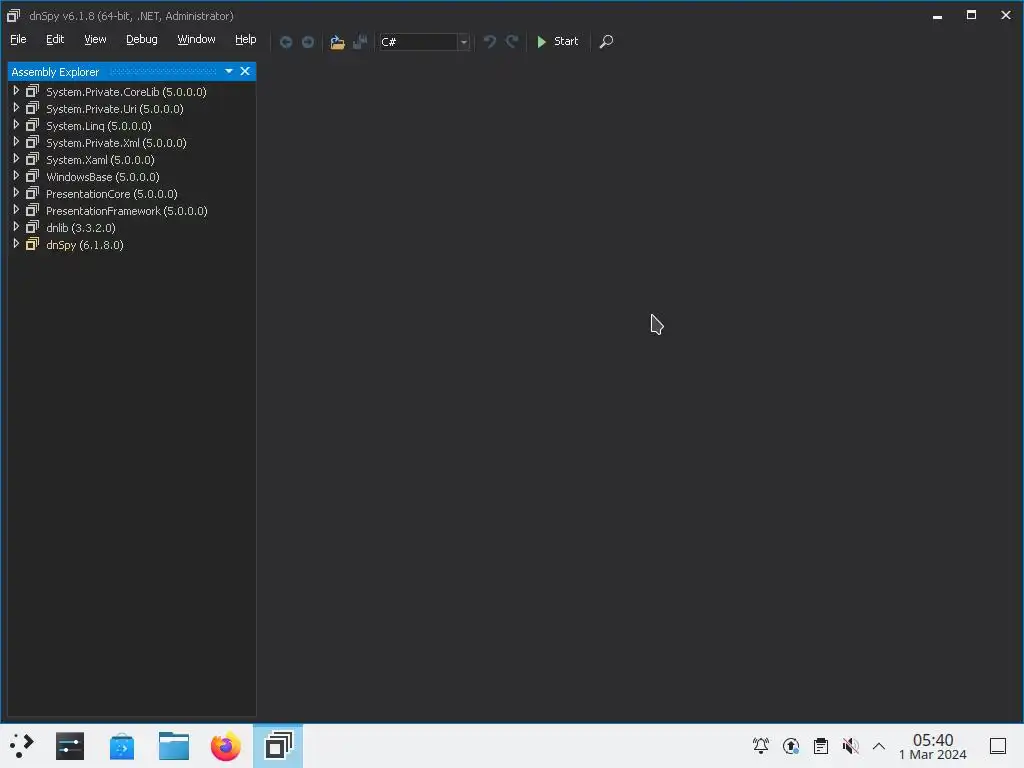Expand the System.Xaml assembly node

click(x=16, y=159)
